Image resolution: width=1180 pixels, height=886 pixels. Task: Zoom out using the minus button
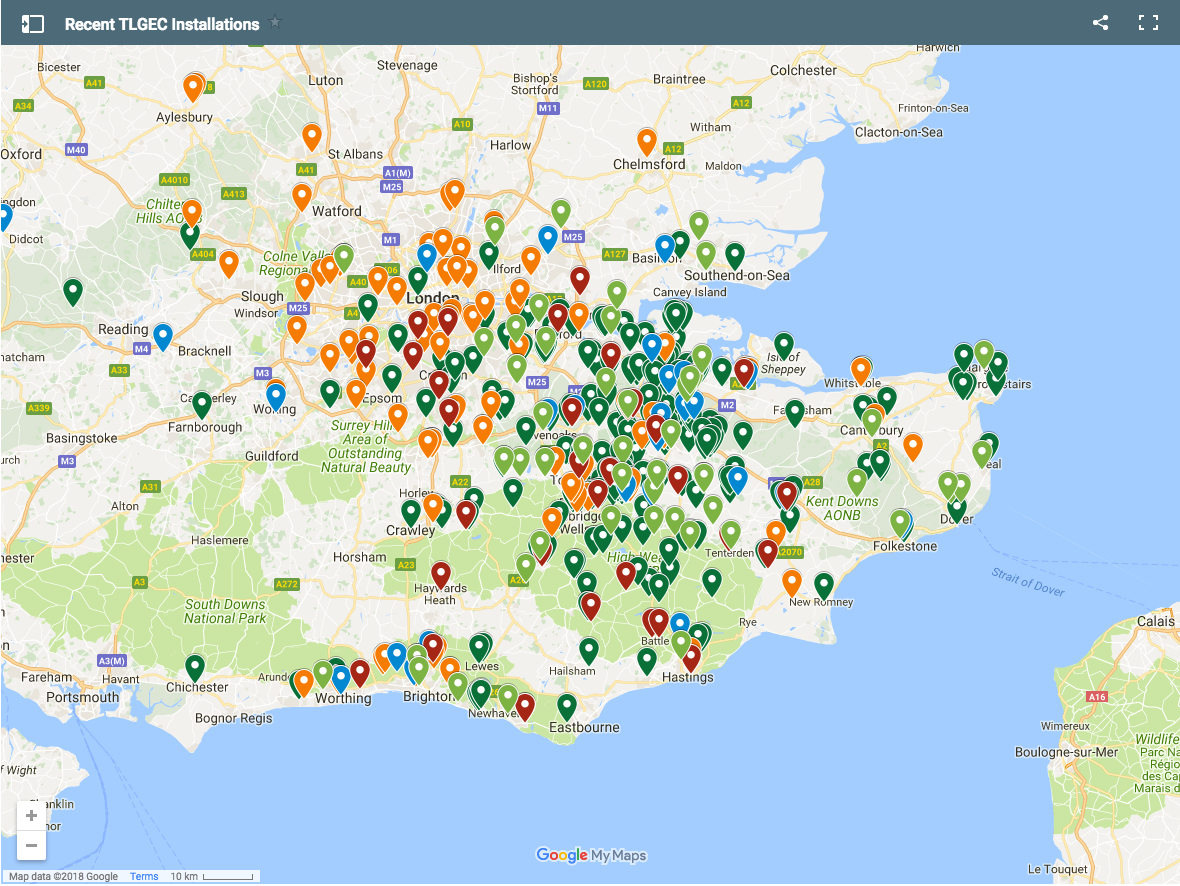31,845
